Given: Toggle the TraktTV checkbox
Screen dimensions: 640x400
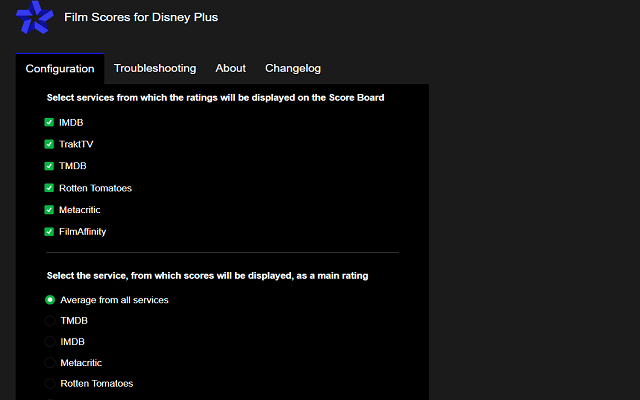Looking at the screenshot, I should [x=49, y=144].
